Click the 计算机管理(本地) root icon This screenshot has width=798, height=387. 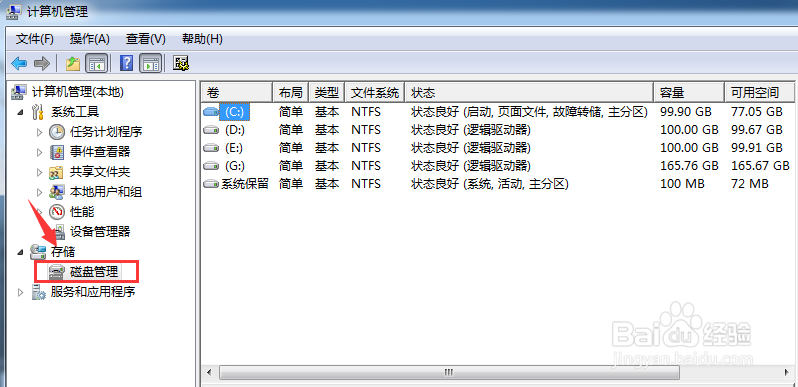[19, 92]
